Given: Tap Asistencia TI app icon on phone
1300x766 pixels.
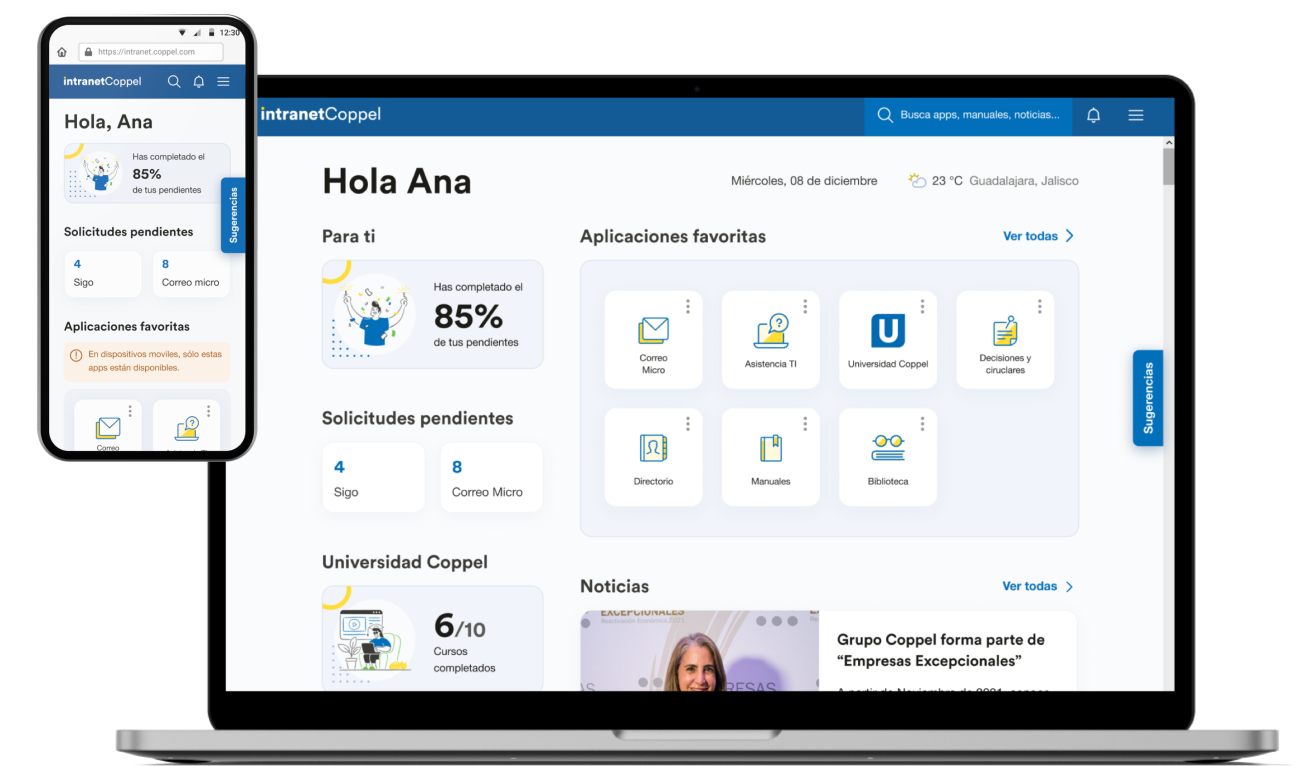Looking at the screenshot, I should pyautogui.click(x=187, y=428).
